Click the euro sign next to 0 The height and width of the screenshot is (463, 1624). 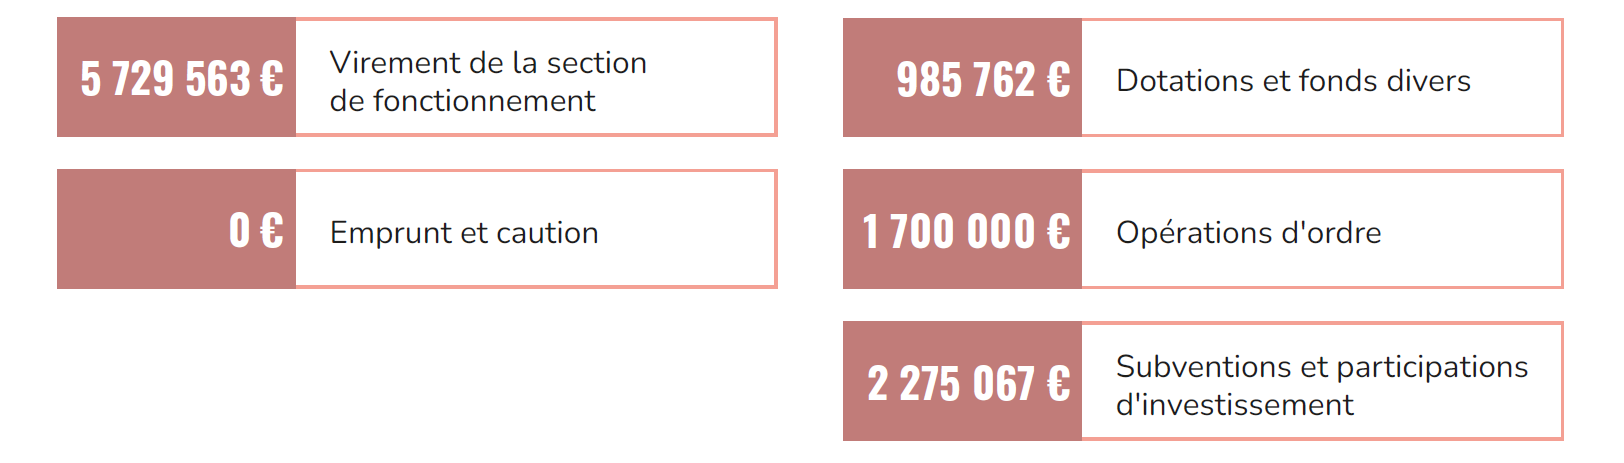coord(271,231)
